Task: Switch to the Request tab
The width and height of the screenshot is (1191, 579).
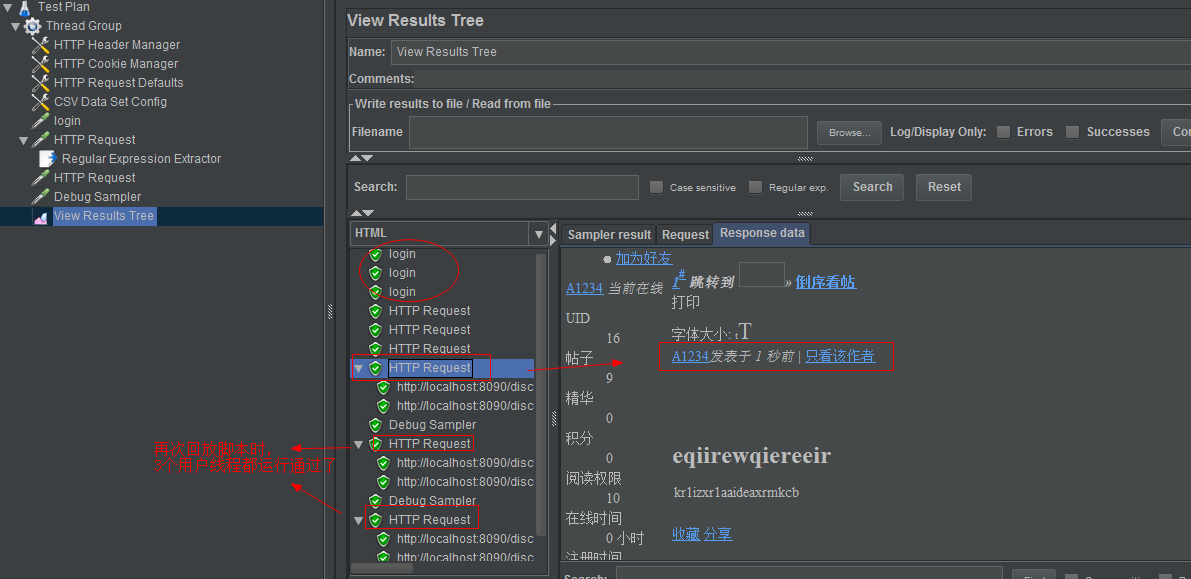Action: click(x=685, y=235)
